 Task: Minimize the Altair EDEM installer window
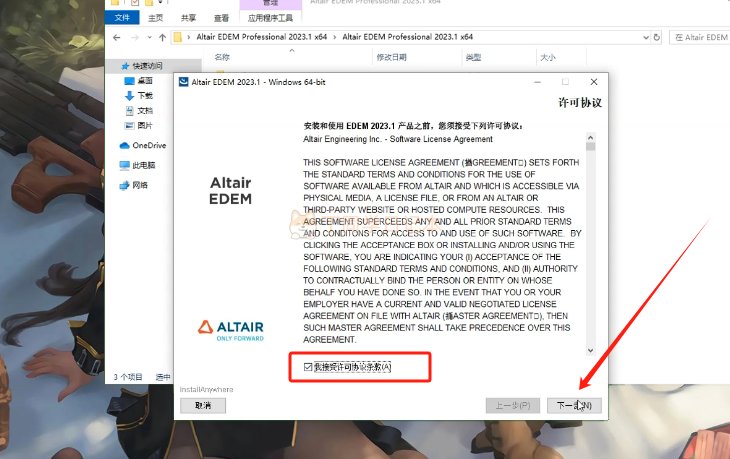[x=537, y=82]
